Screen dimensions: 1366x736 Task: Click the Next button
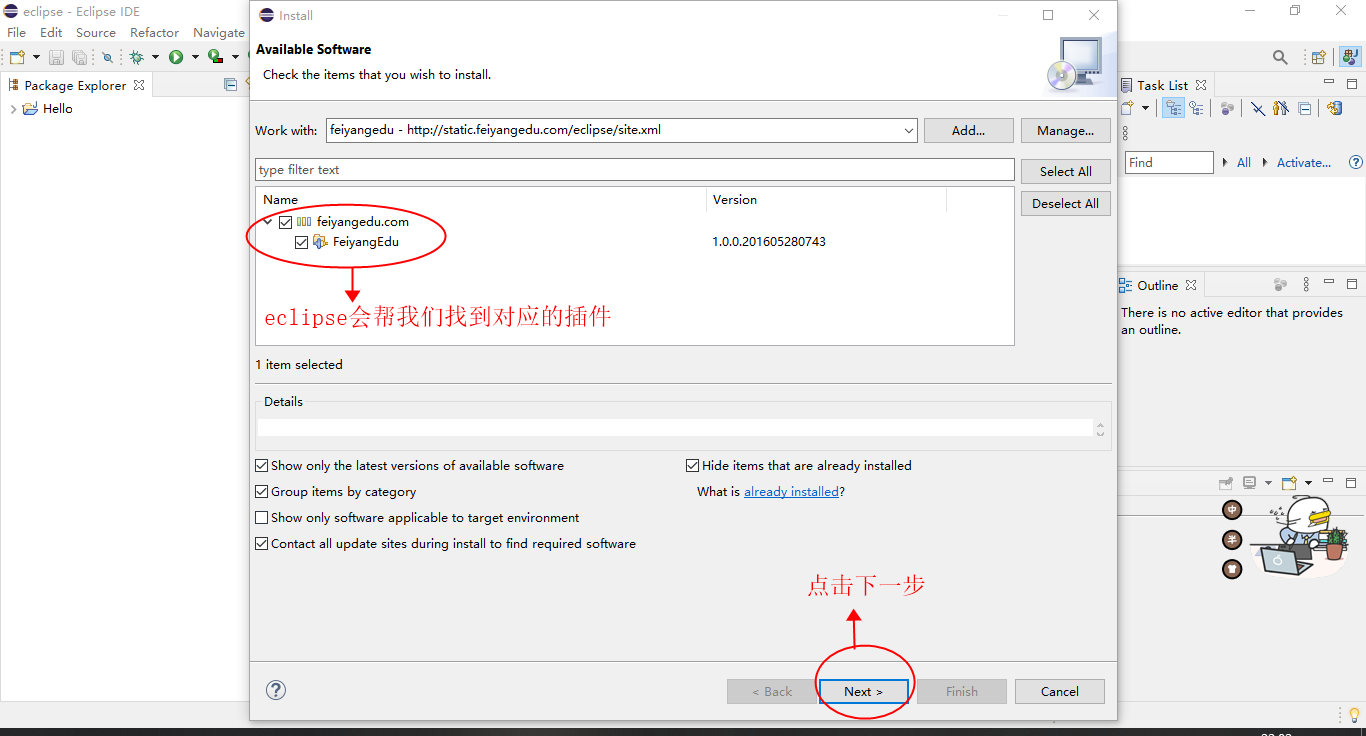pos(863,691)
